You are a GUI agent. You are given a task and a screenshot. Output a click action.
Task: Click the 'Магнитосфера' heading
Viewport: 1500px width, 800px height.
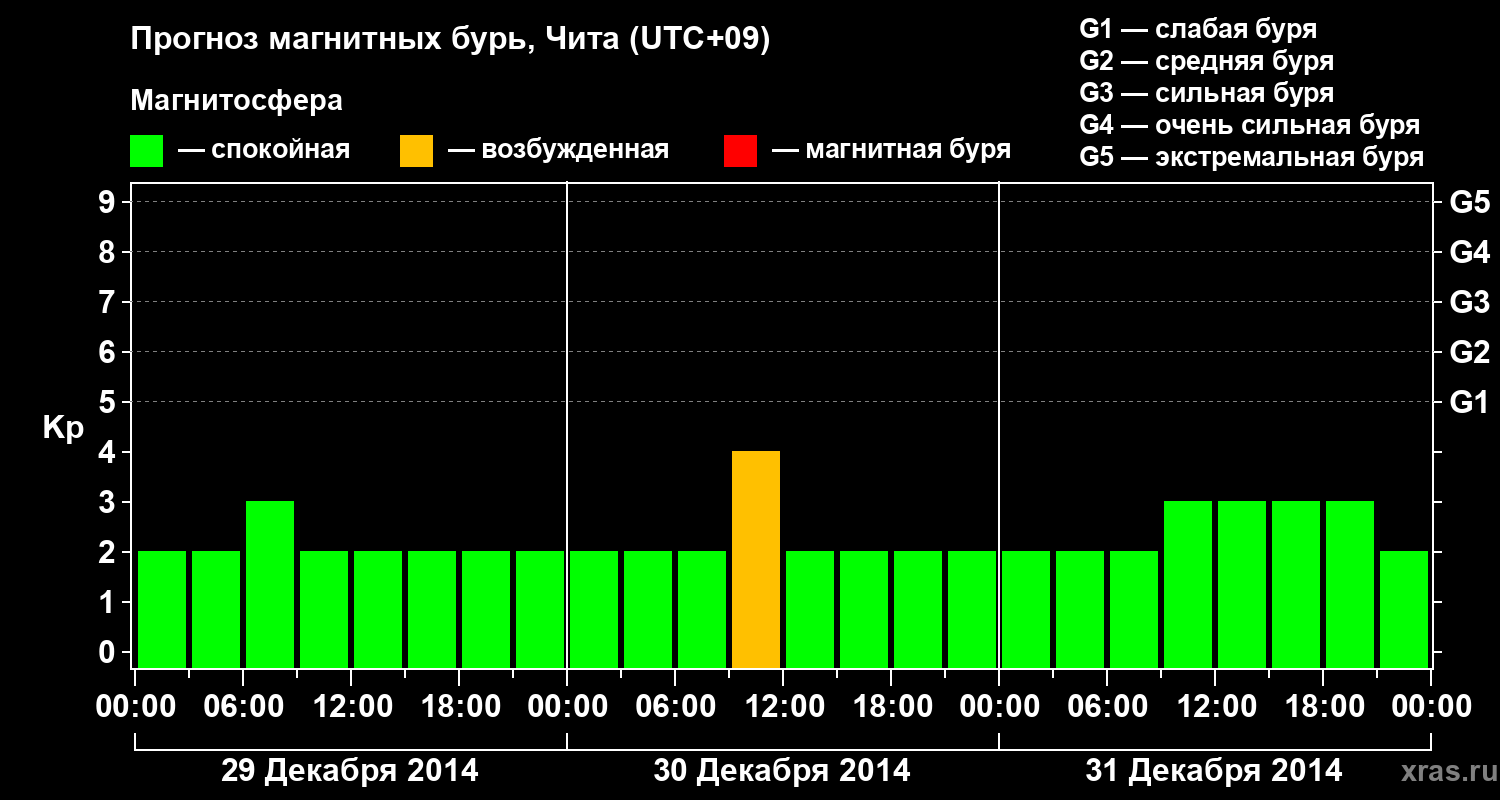click(x=237, y=101)
